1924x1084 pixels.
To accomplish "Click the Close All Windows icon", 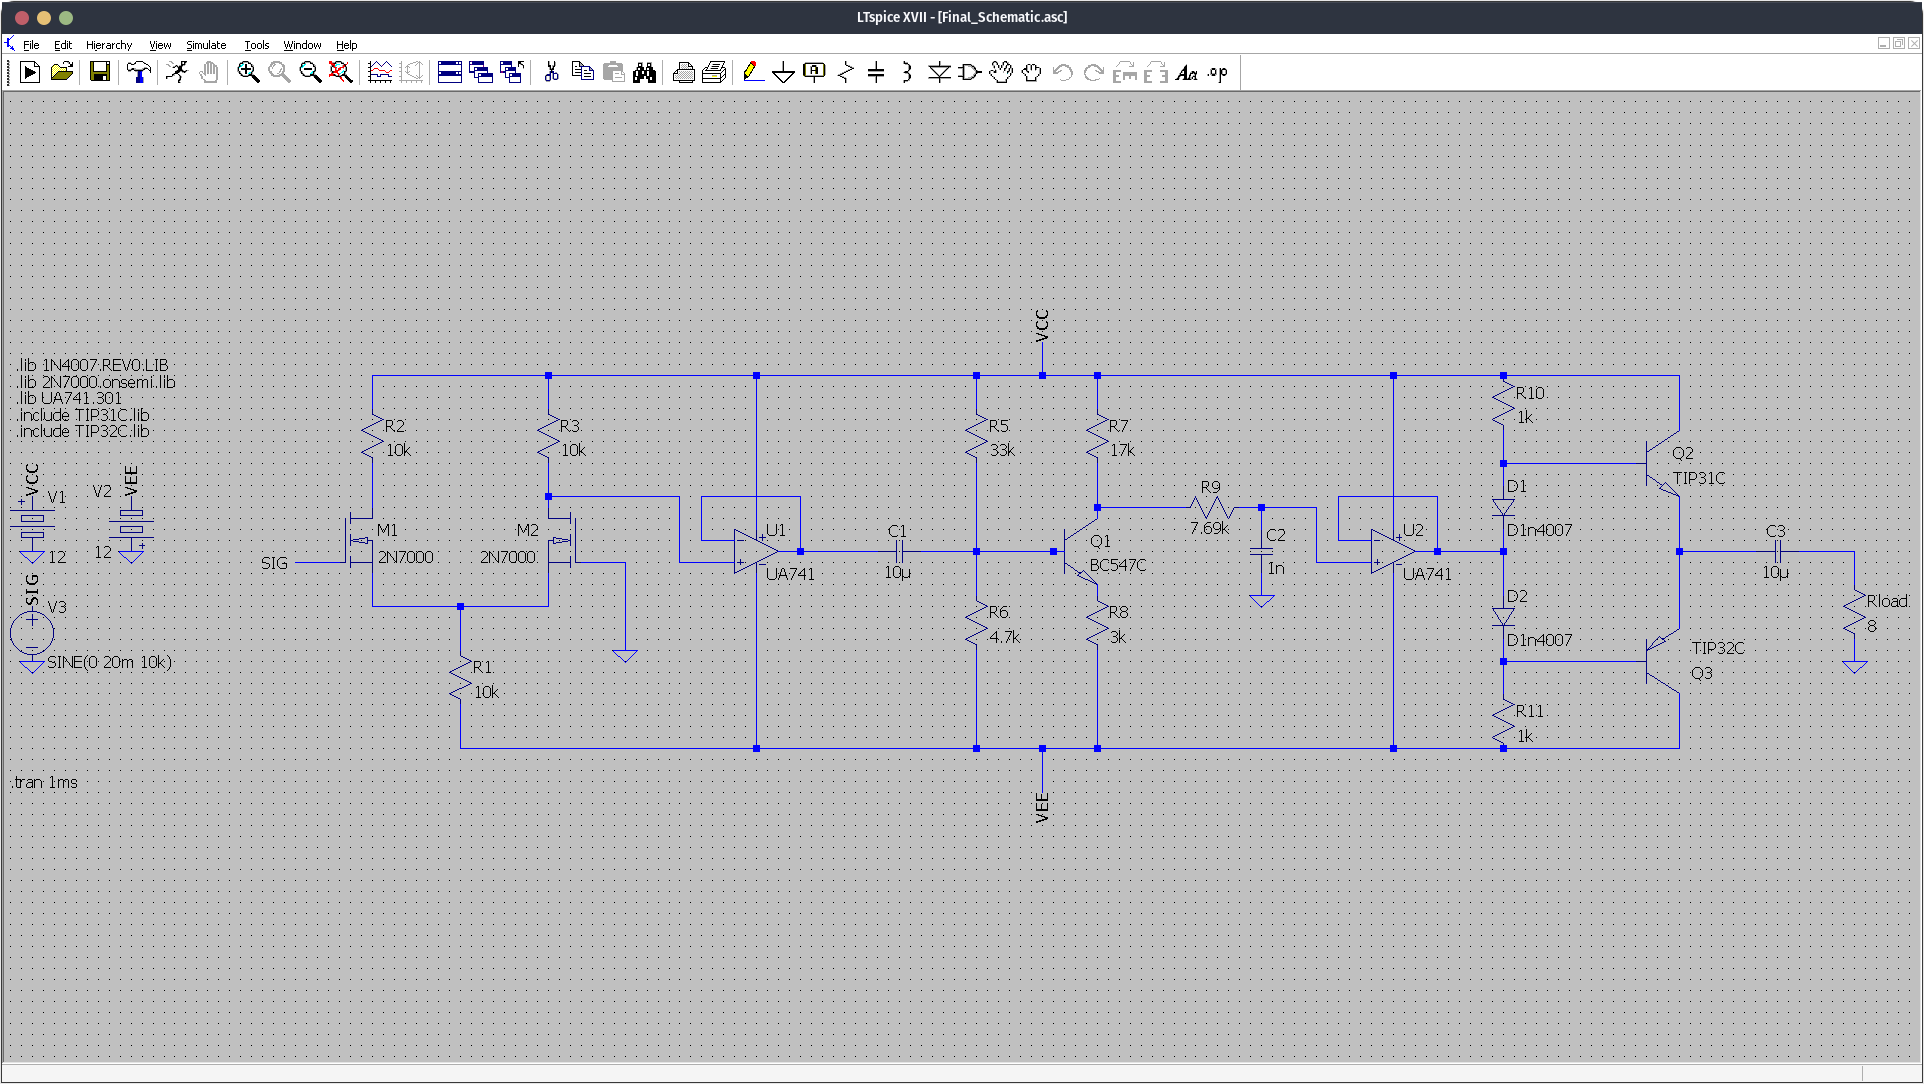I will pos(512,72).
